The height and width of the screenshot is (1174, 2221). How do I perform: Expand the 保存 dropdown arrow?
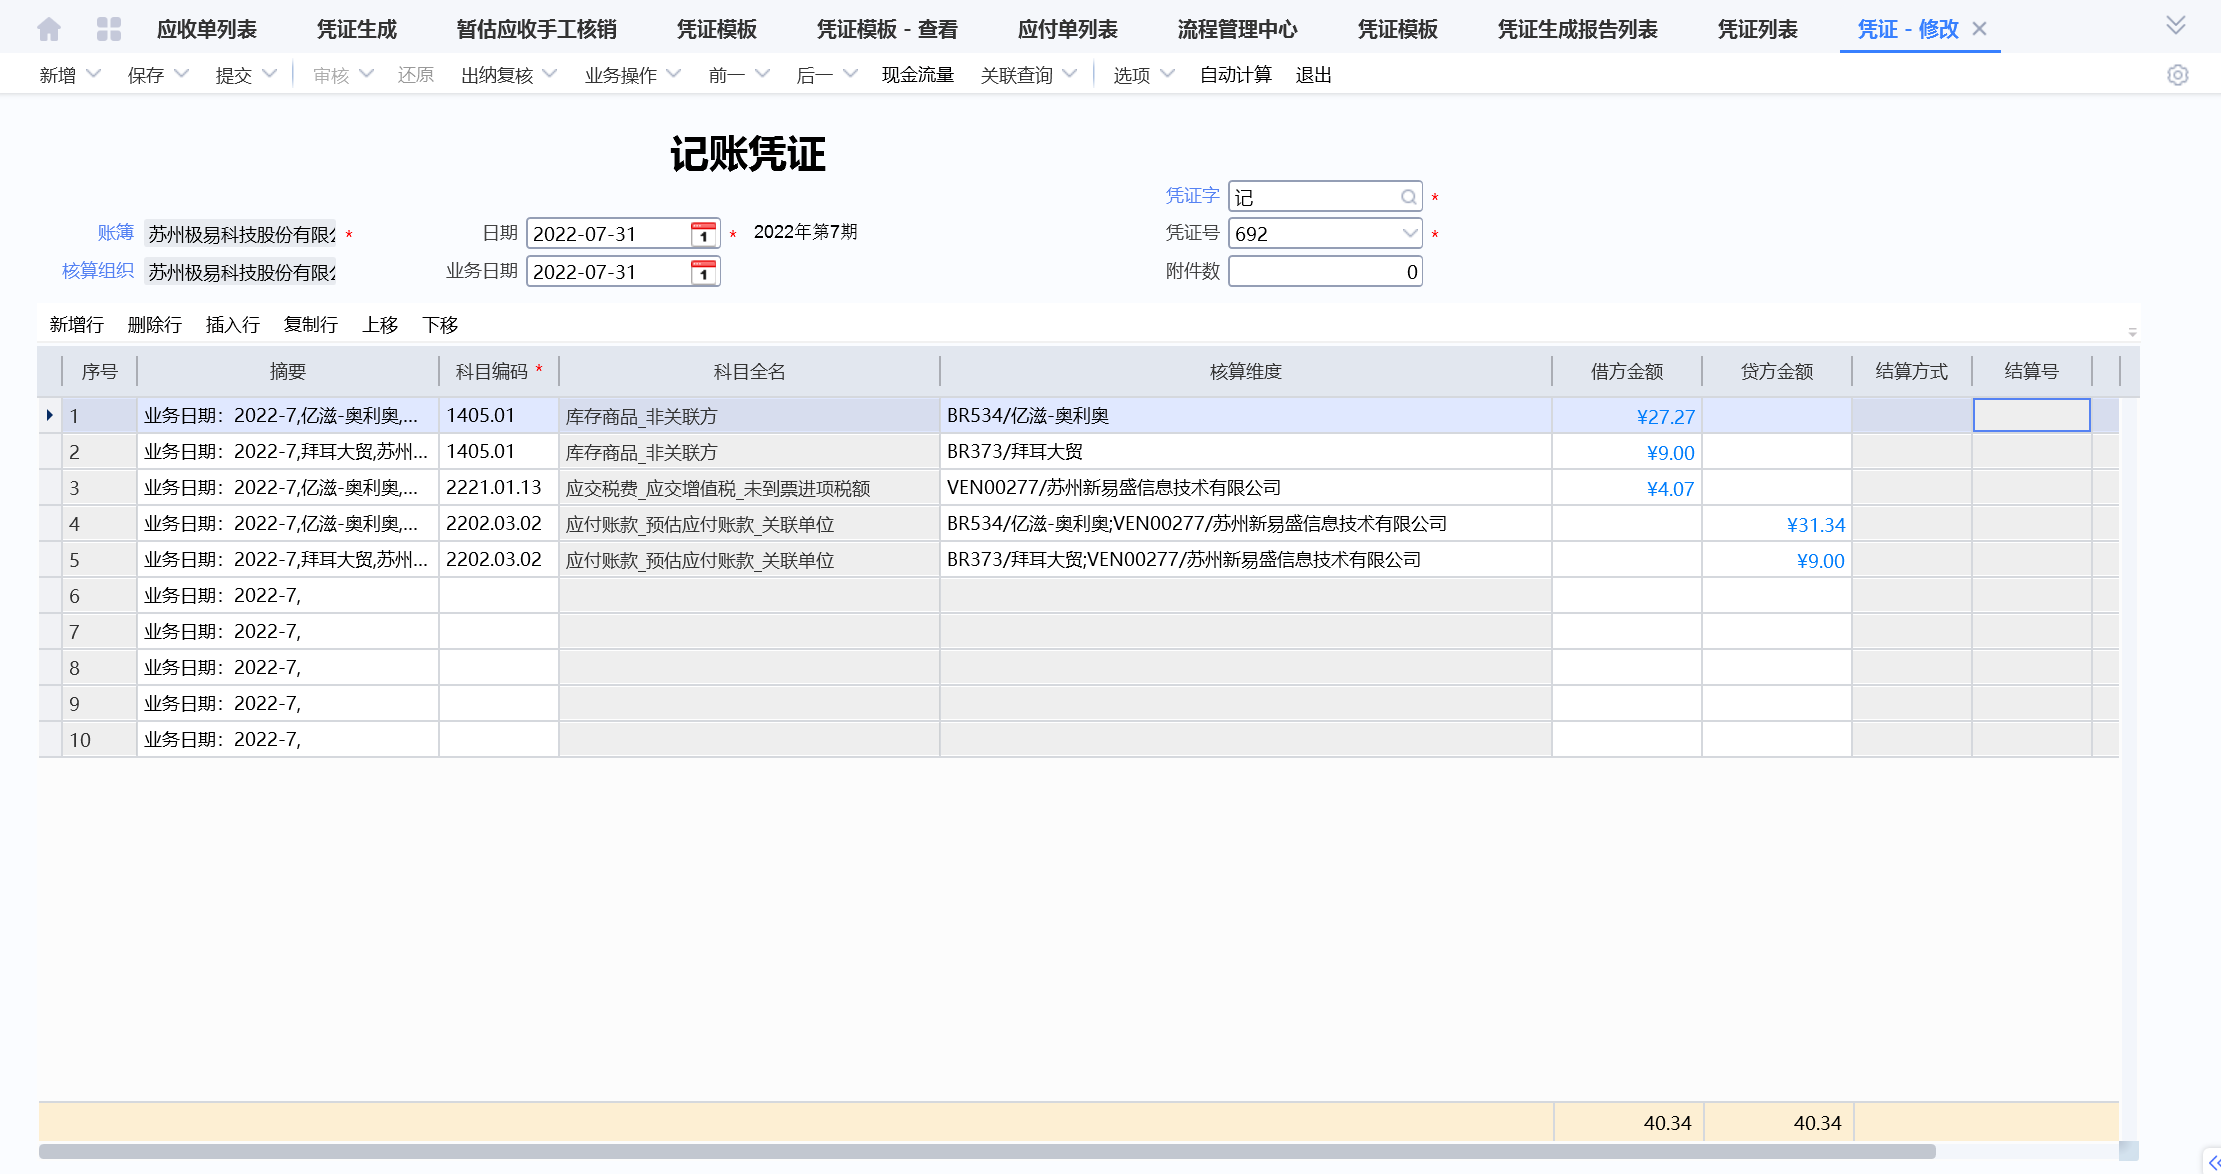pos(181,73)
